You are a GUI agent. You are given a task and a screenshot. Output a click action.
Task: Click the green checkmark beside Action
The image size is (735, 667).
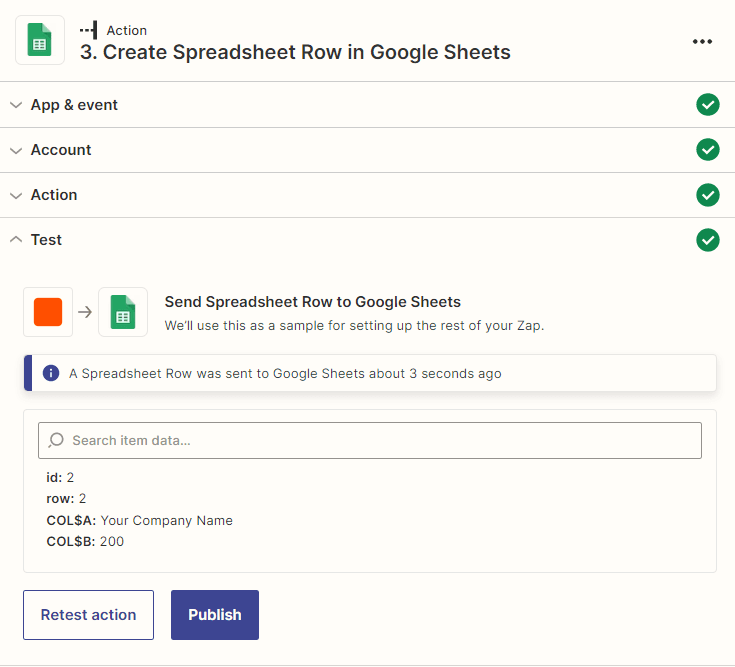708,195
